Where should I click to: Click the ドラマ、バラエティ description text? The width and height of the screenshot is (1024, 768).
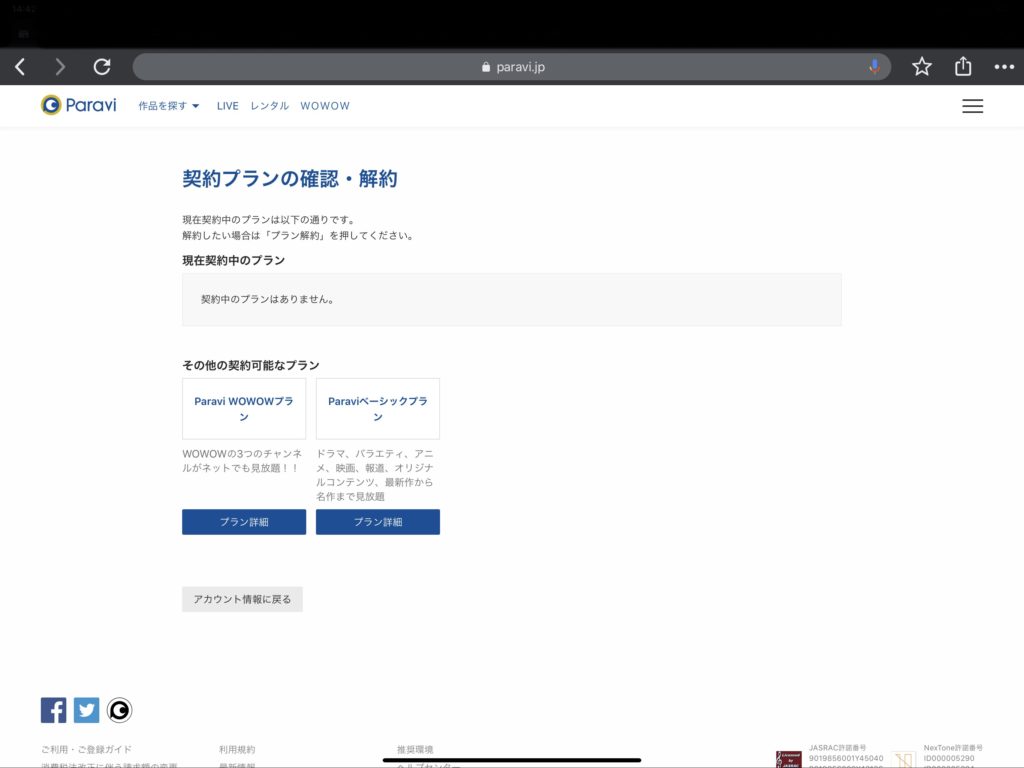click(x=375, y=475)
